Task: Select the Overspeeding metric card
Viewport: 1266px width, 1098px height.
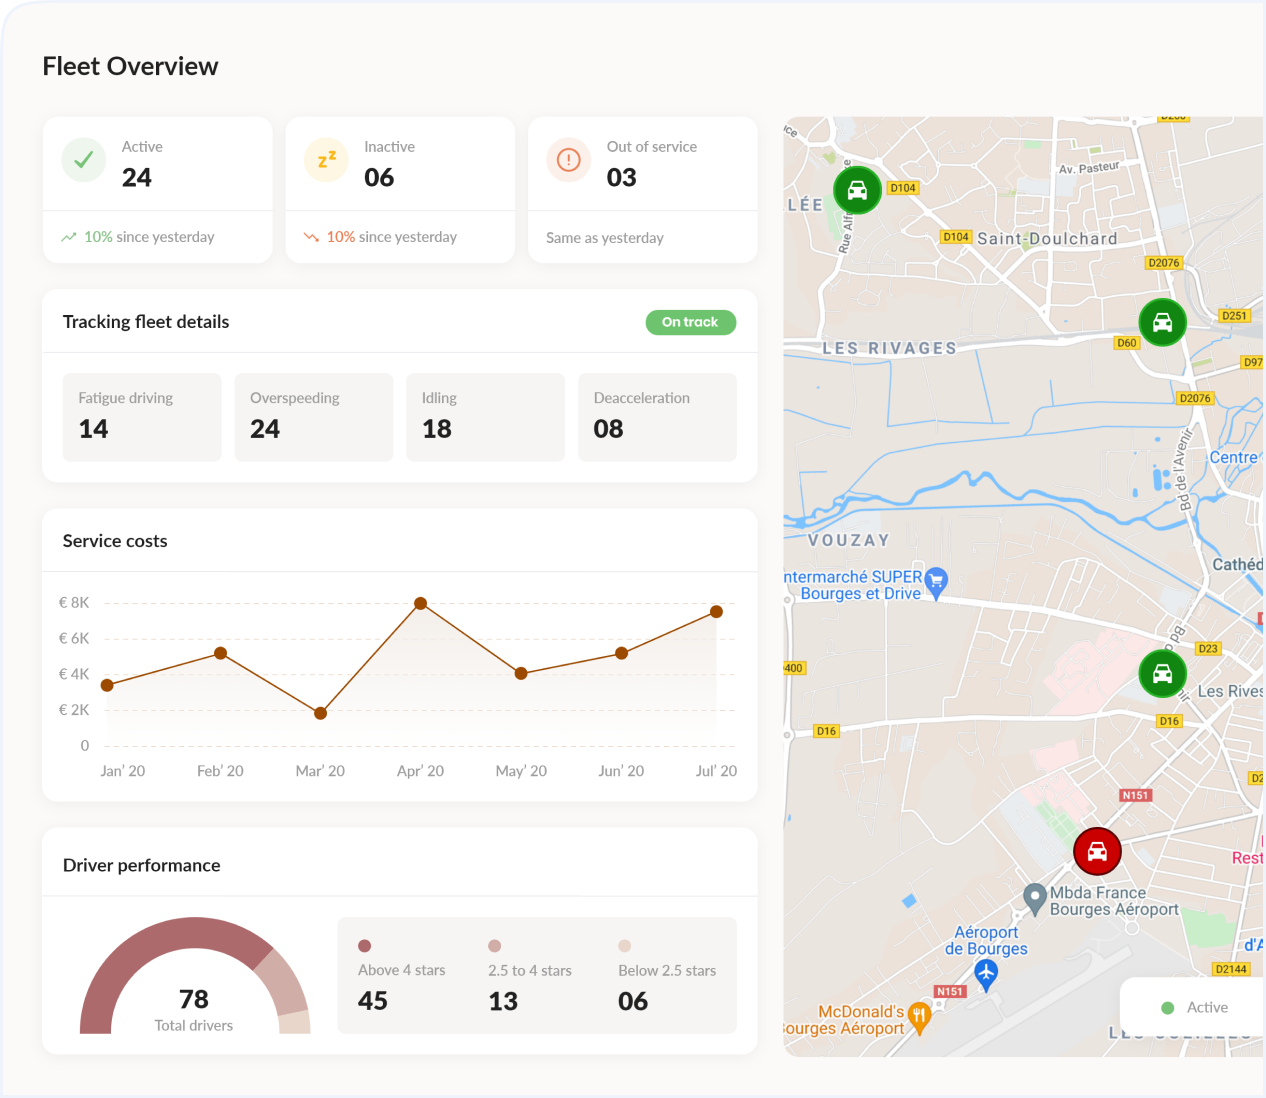Action: tap(314, 417)
